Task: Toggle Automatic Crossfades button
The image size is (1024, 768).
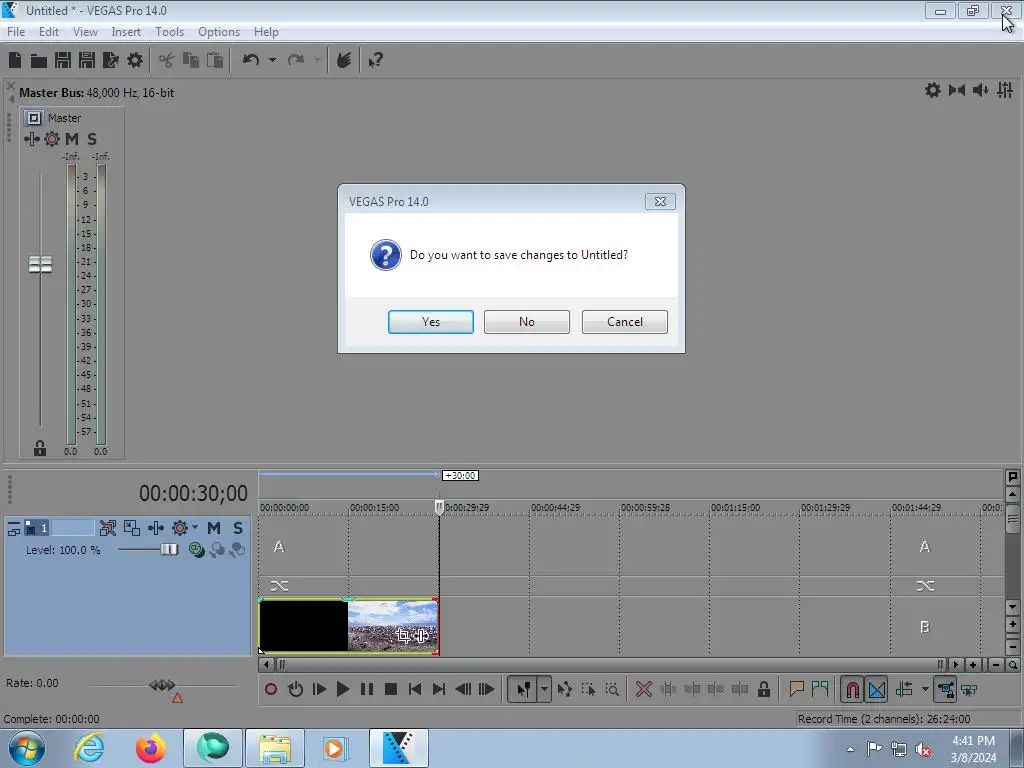Action: click(x=877, y=690)
